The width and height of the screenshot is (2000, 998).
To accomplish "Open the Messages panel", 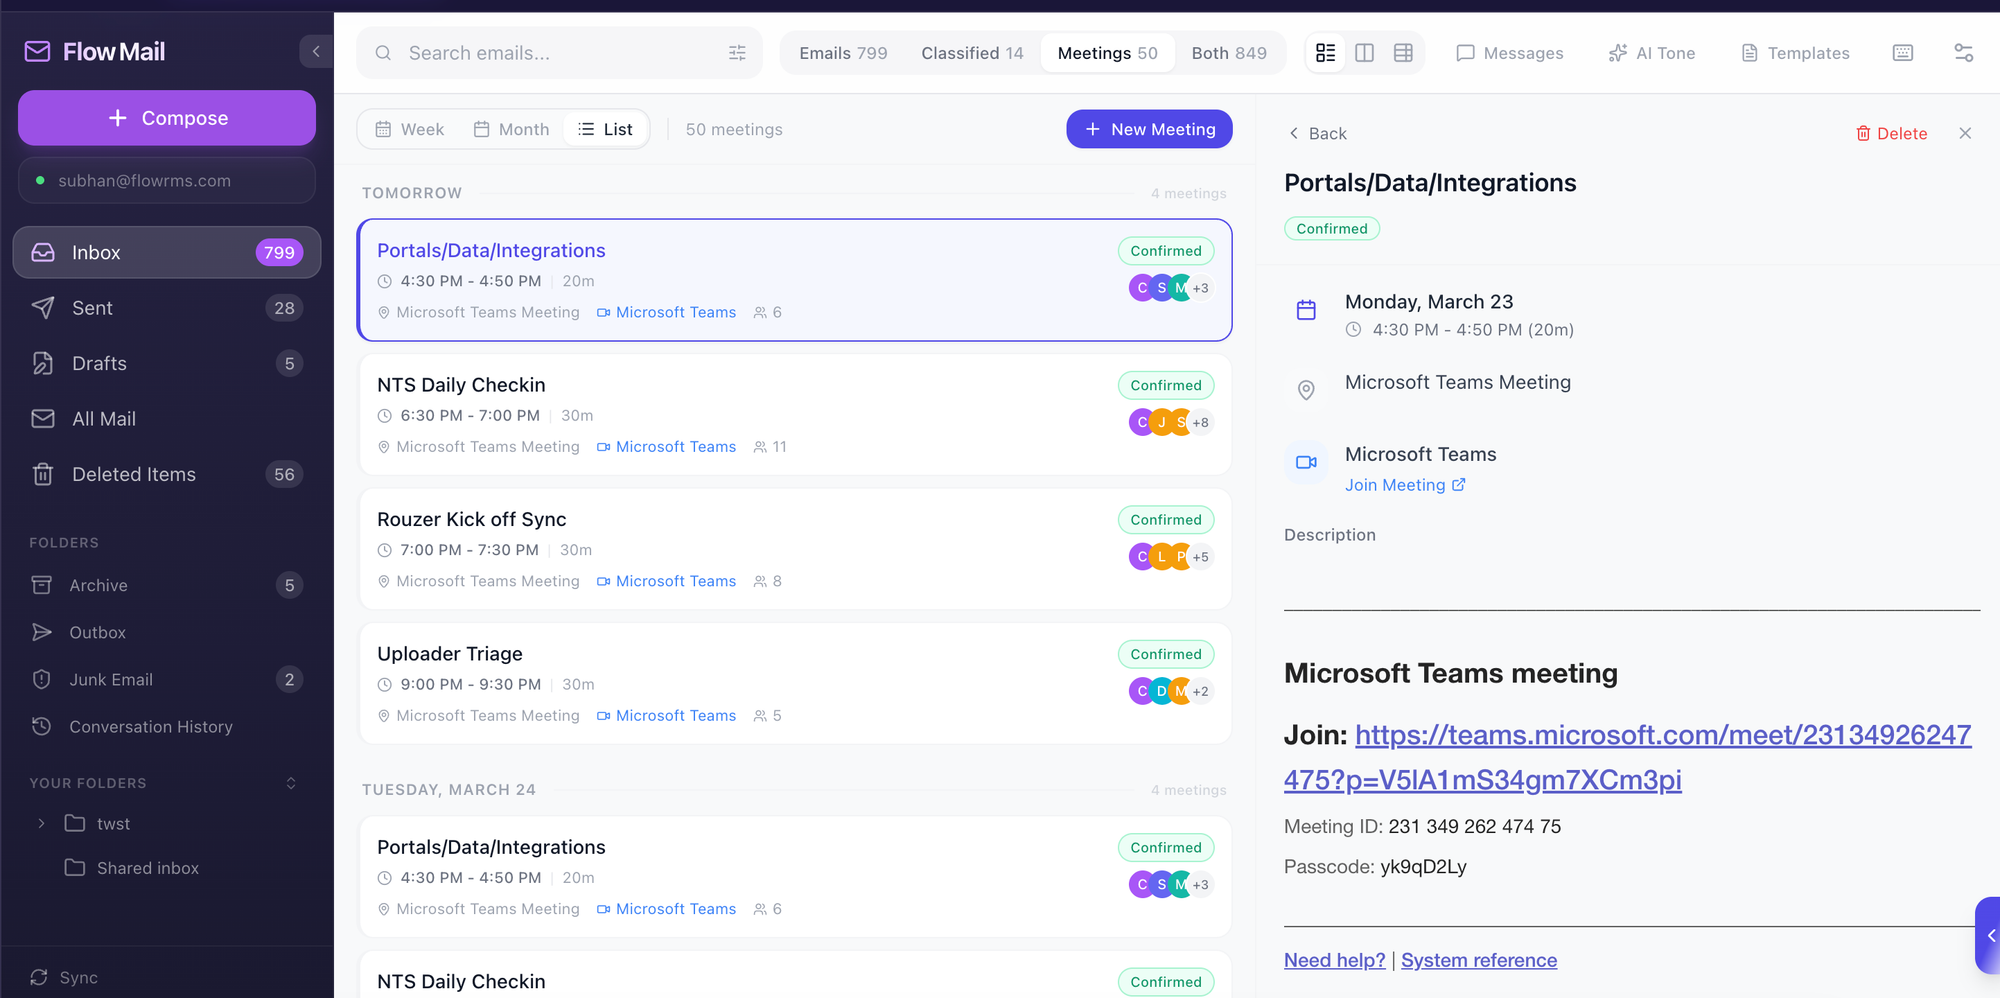I will click(1510, 53).
